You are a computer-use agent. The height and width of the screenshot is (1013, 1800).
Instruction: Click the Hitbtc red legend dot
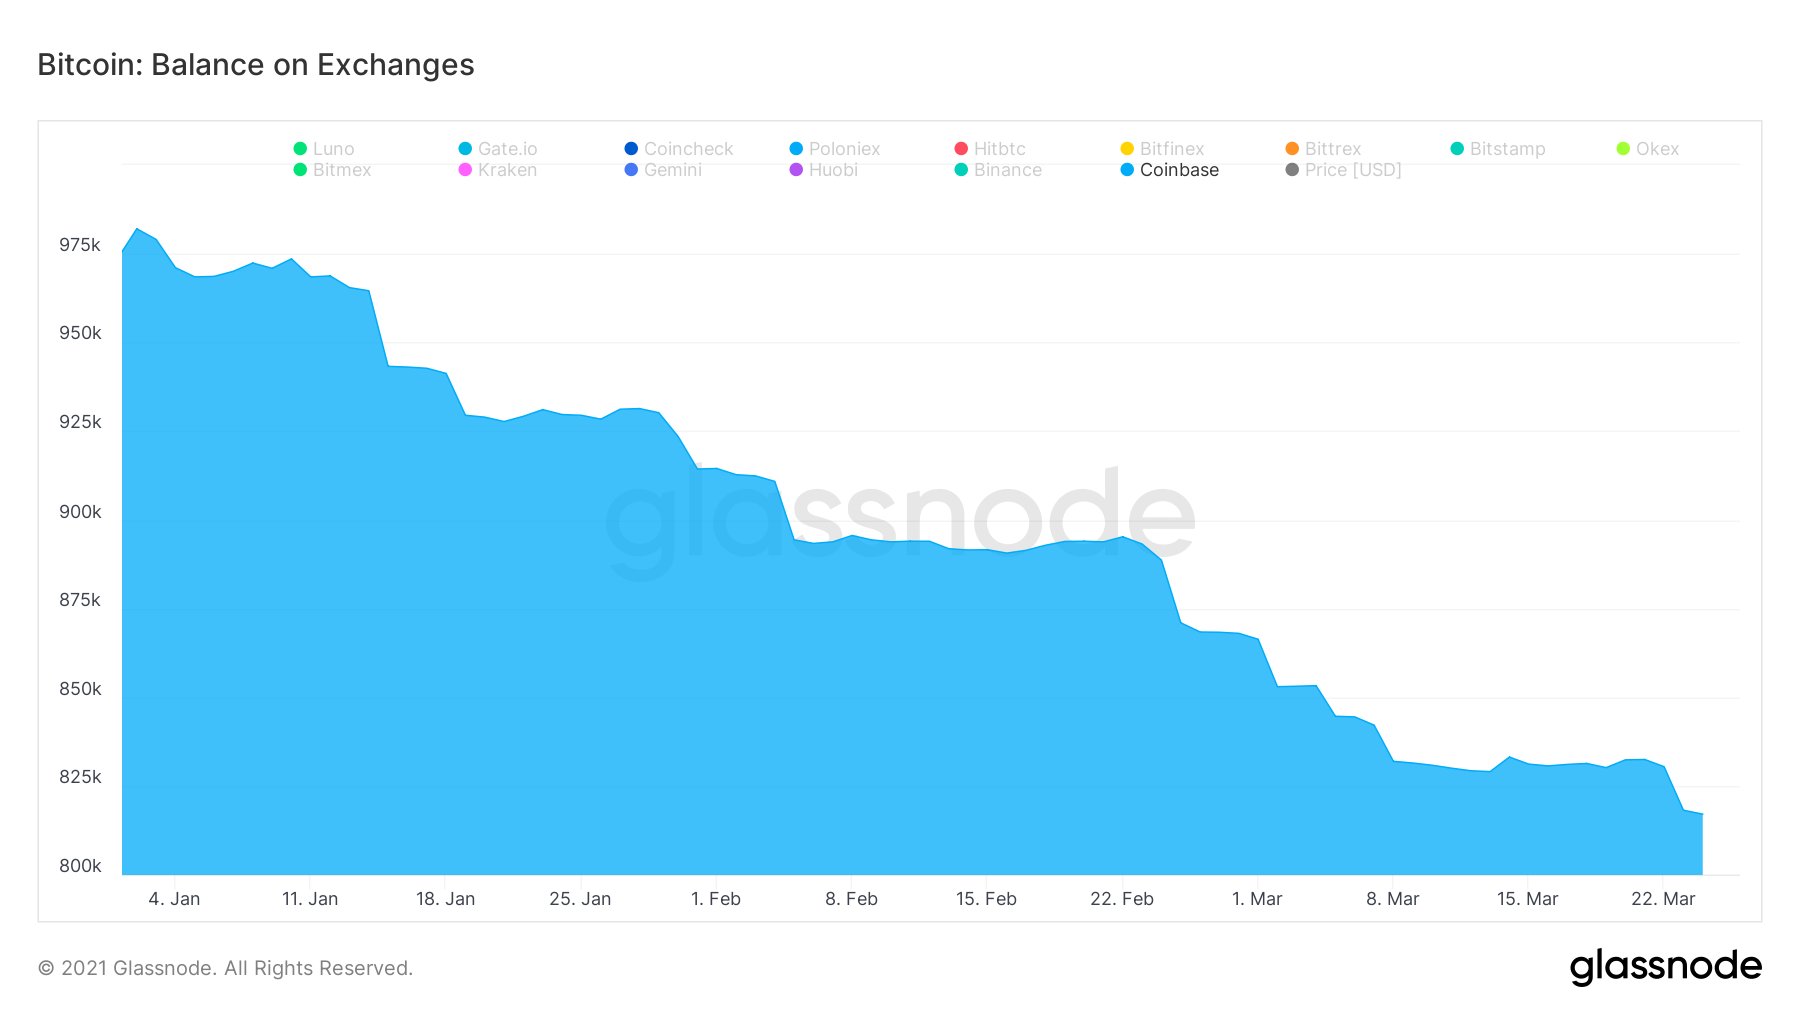coord(961,149)
